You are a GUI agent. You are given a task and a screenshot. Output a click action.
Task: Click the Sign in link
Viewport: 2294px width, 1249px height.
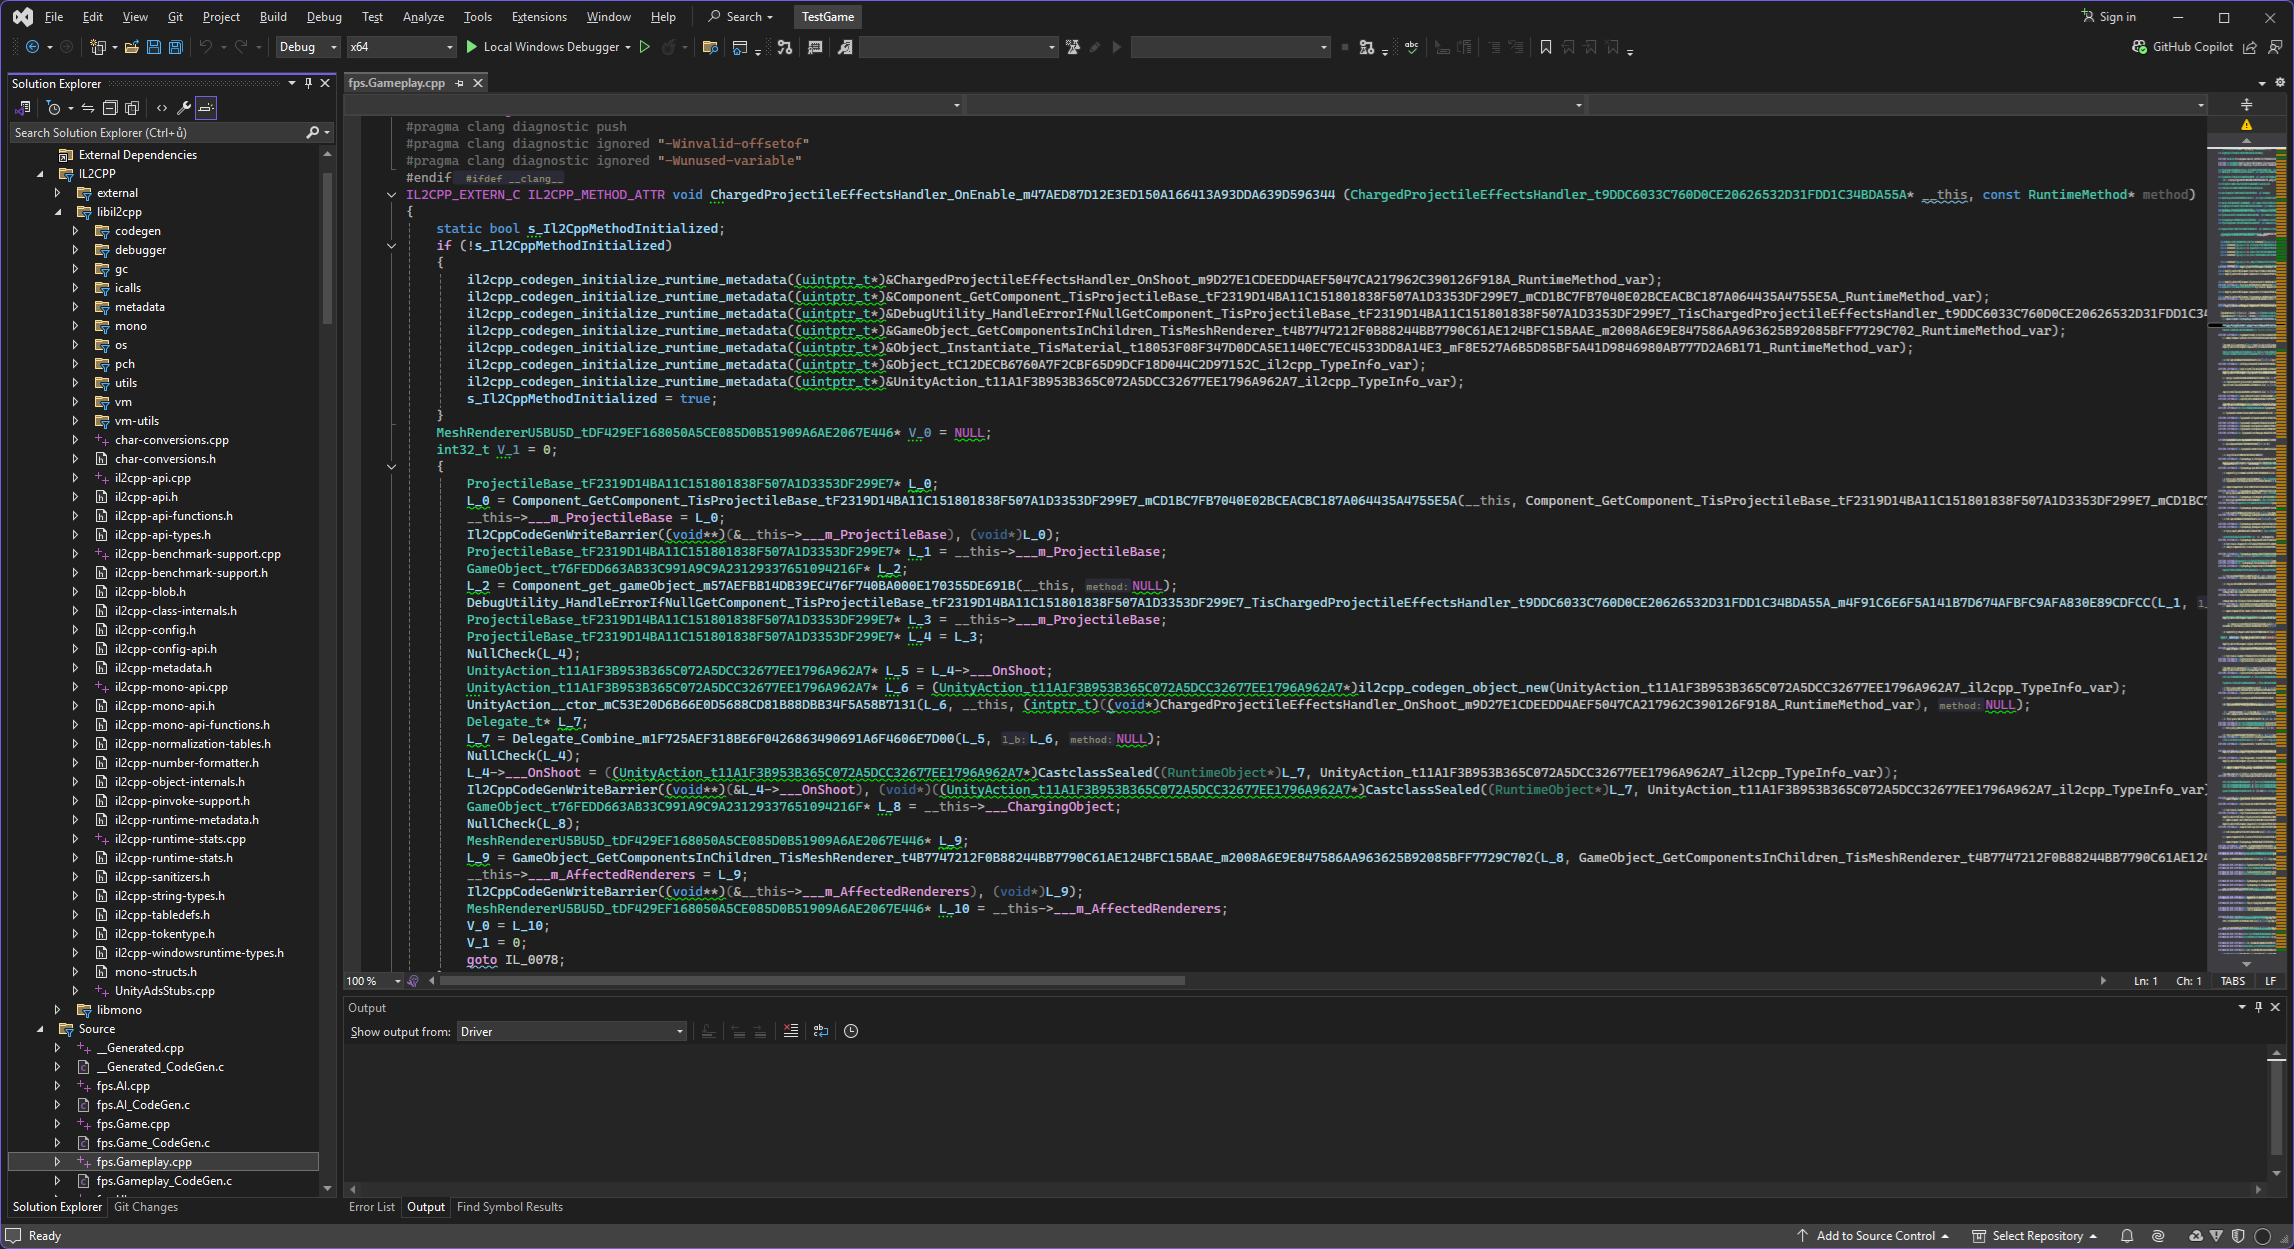pyautogui.click(x=2109, y=17)
